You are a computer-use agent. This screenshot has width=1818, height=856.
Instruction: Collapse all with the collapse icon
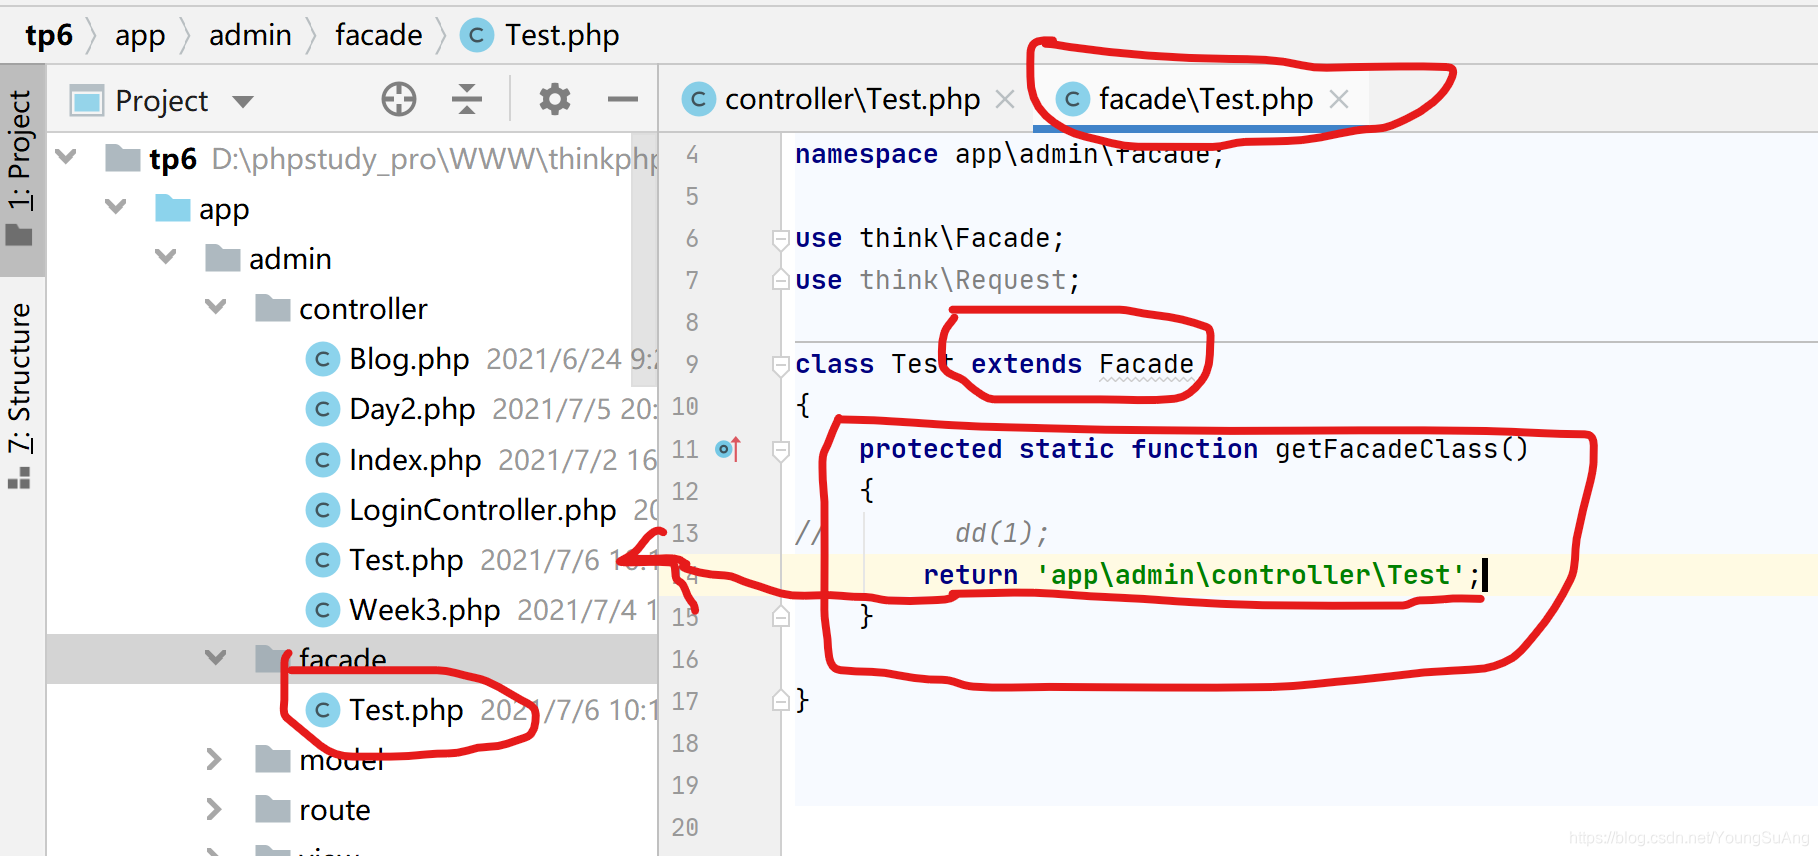[466, 99]
